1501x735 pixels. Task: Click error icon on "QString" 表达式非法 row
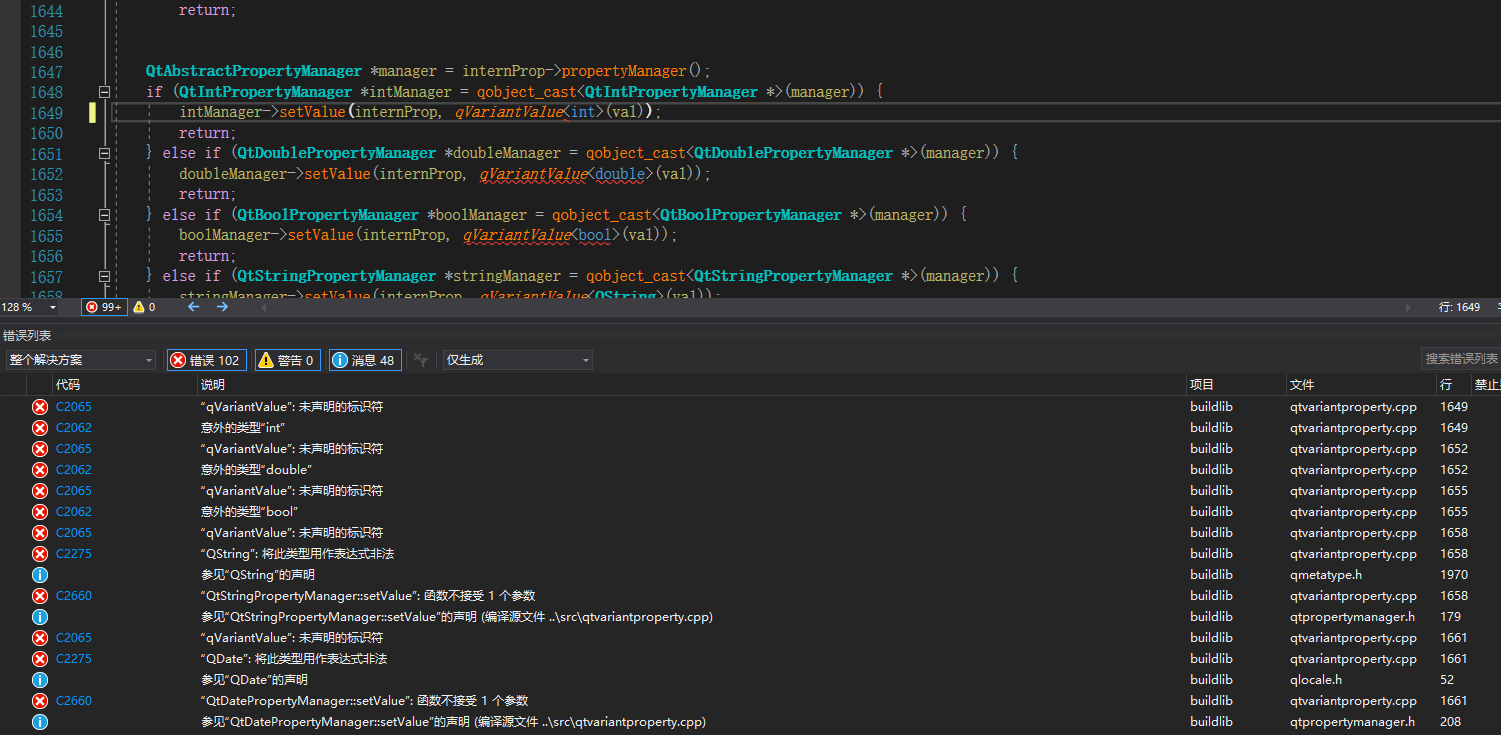click(x=40, y=554)
